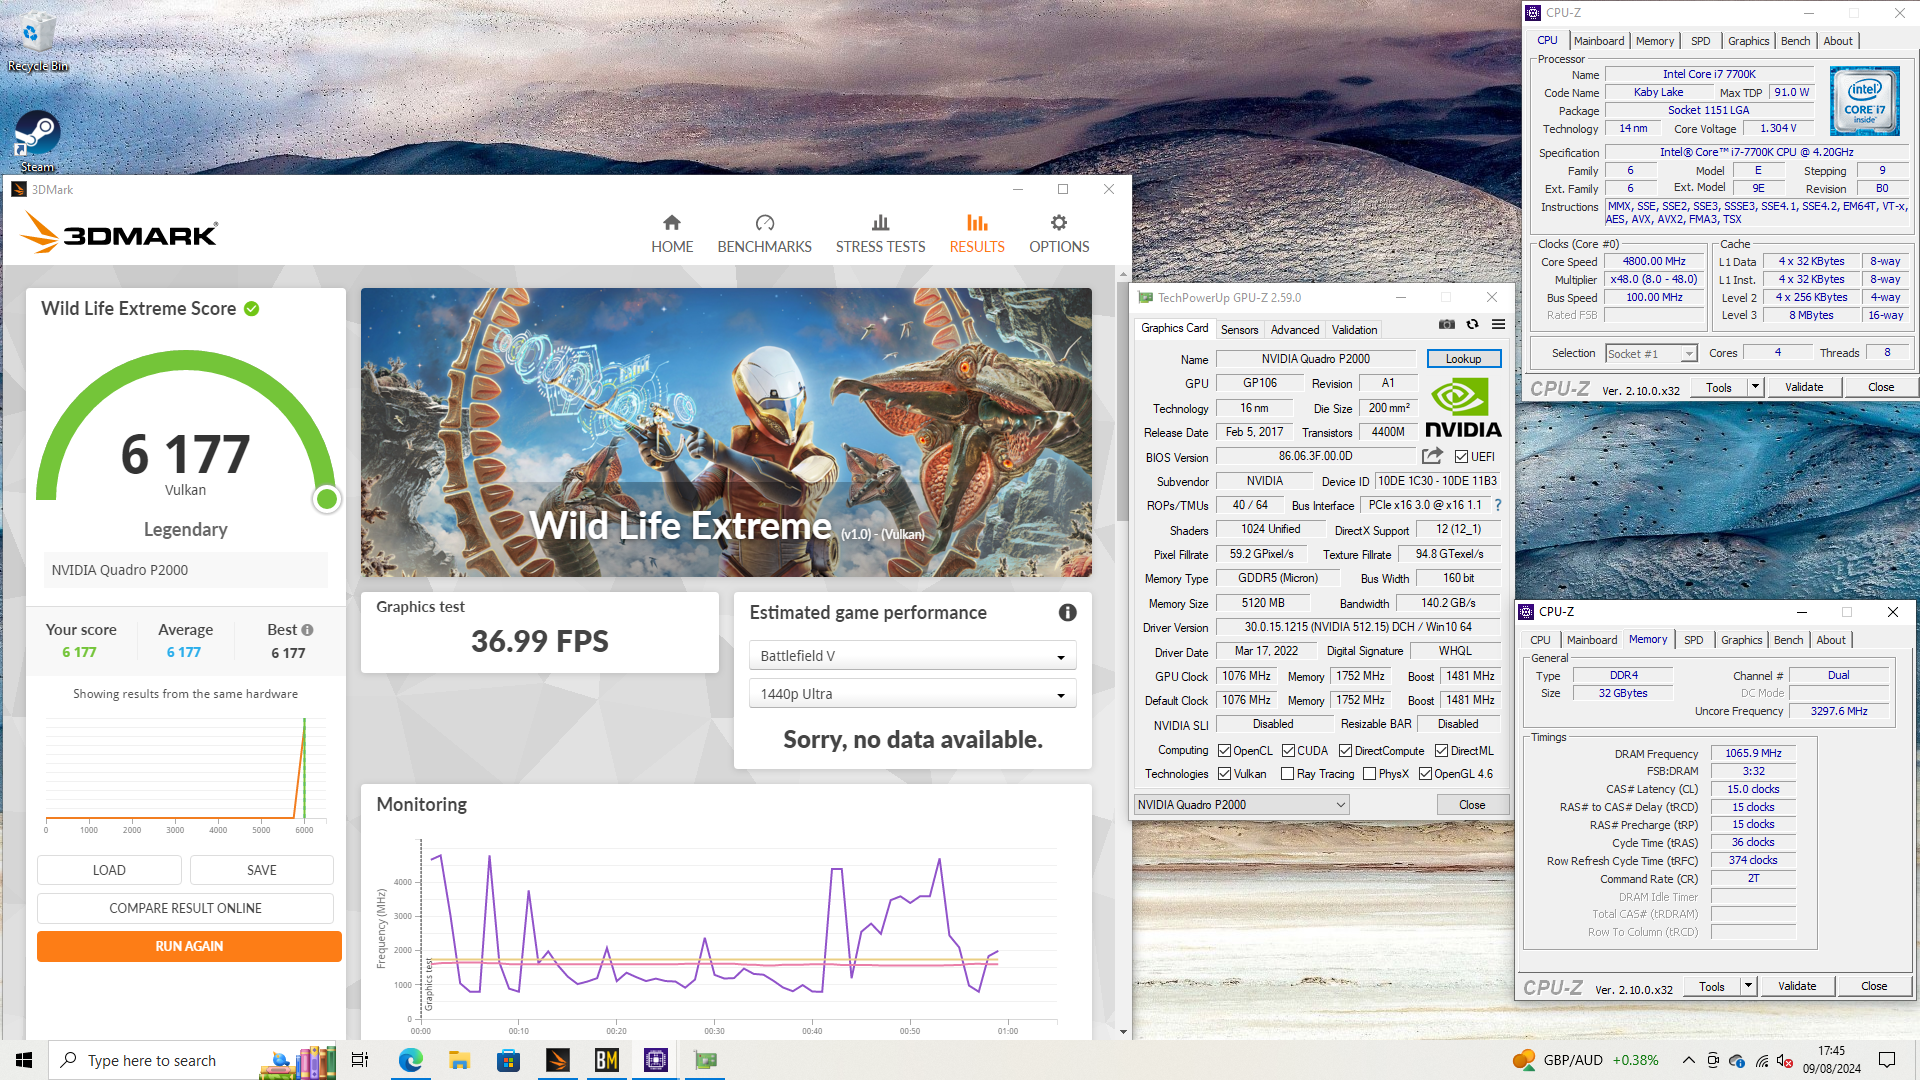This screenshot has height=1080, width=1920.
Task: Open the Validation tab in GPU-Z
Action: (1354, 329)
